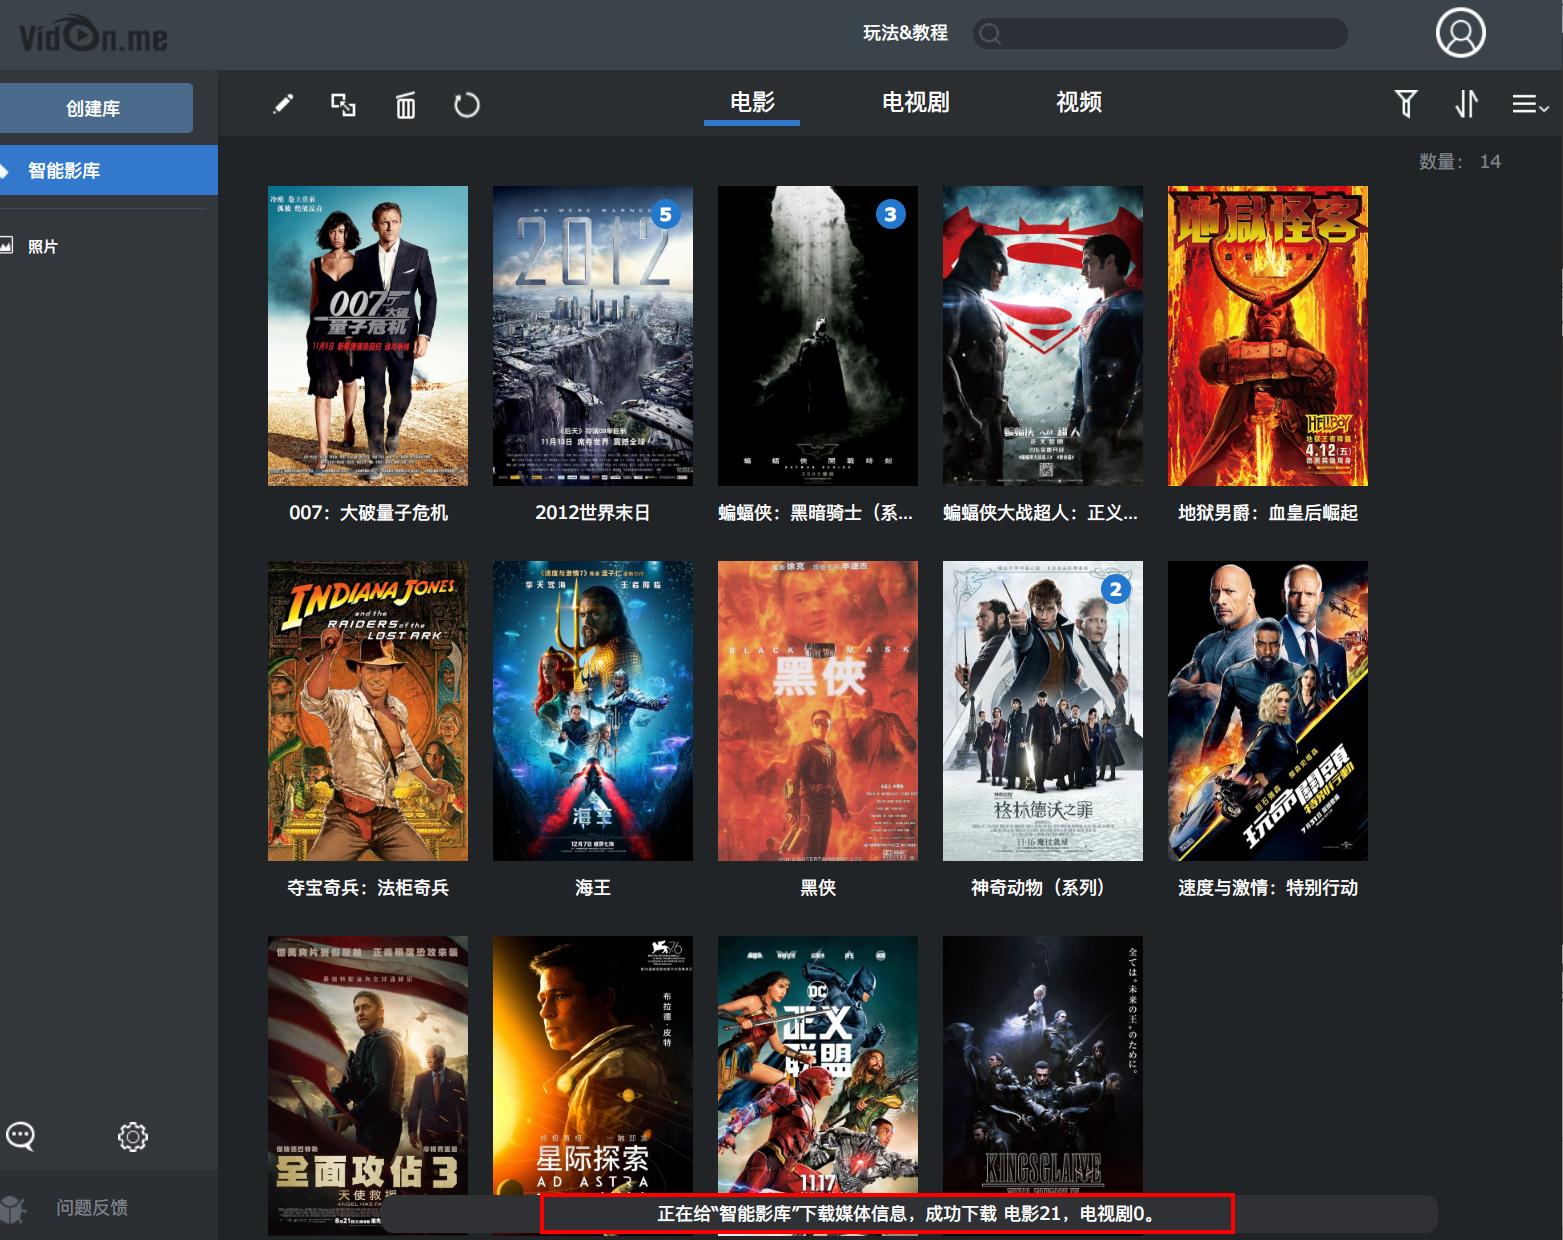This screenshot has height=1240, width=1563.
Task: Click the pencil edit icon
Action: [x=283, y=104]
